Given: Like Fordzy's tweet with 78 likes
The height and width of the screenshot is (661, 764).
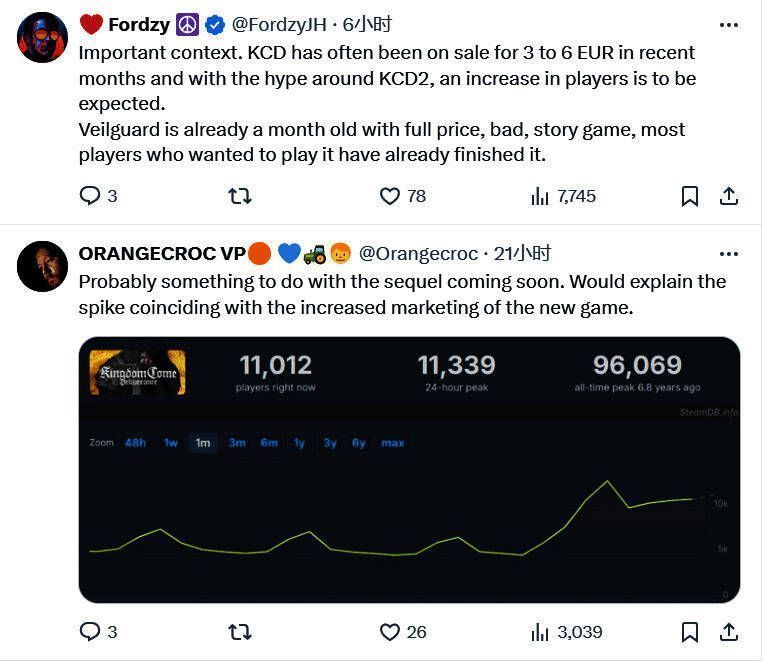Looking at the screenshot, I should [390, 196].
